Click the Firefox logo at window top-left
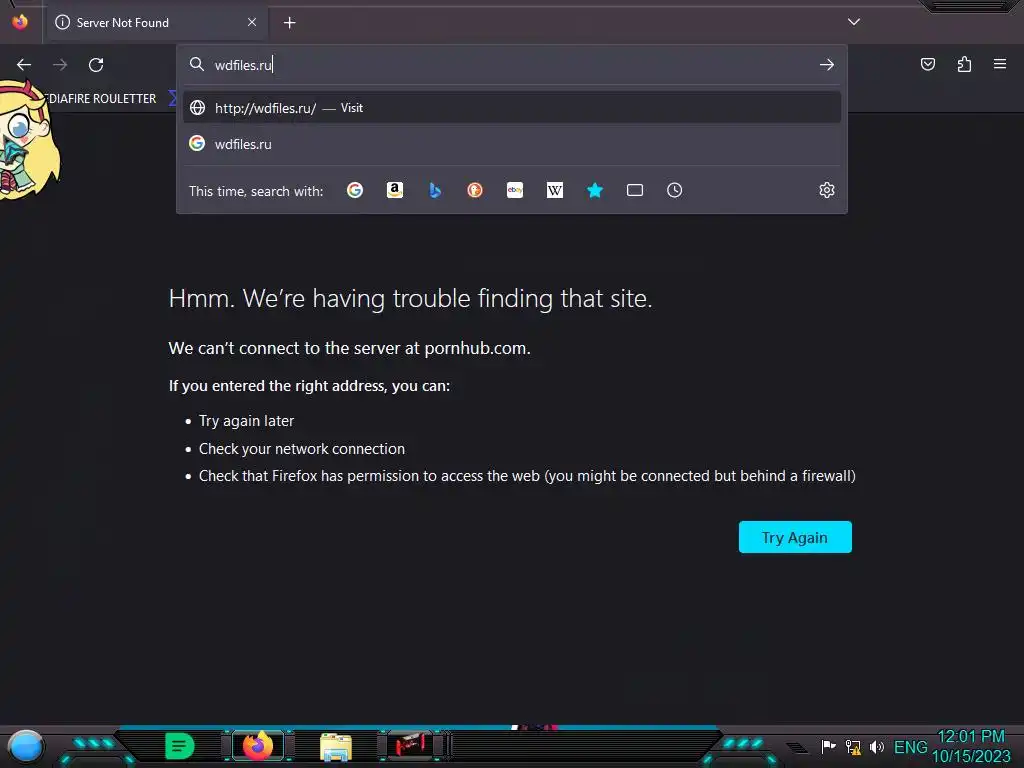The image size is (1024, 768). 20,22
